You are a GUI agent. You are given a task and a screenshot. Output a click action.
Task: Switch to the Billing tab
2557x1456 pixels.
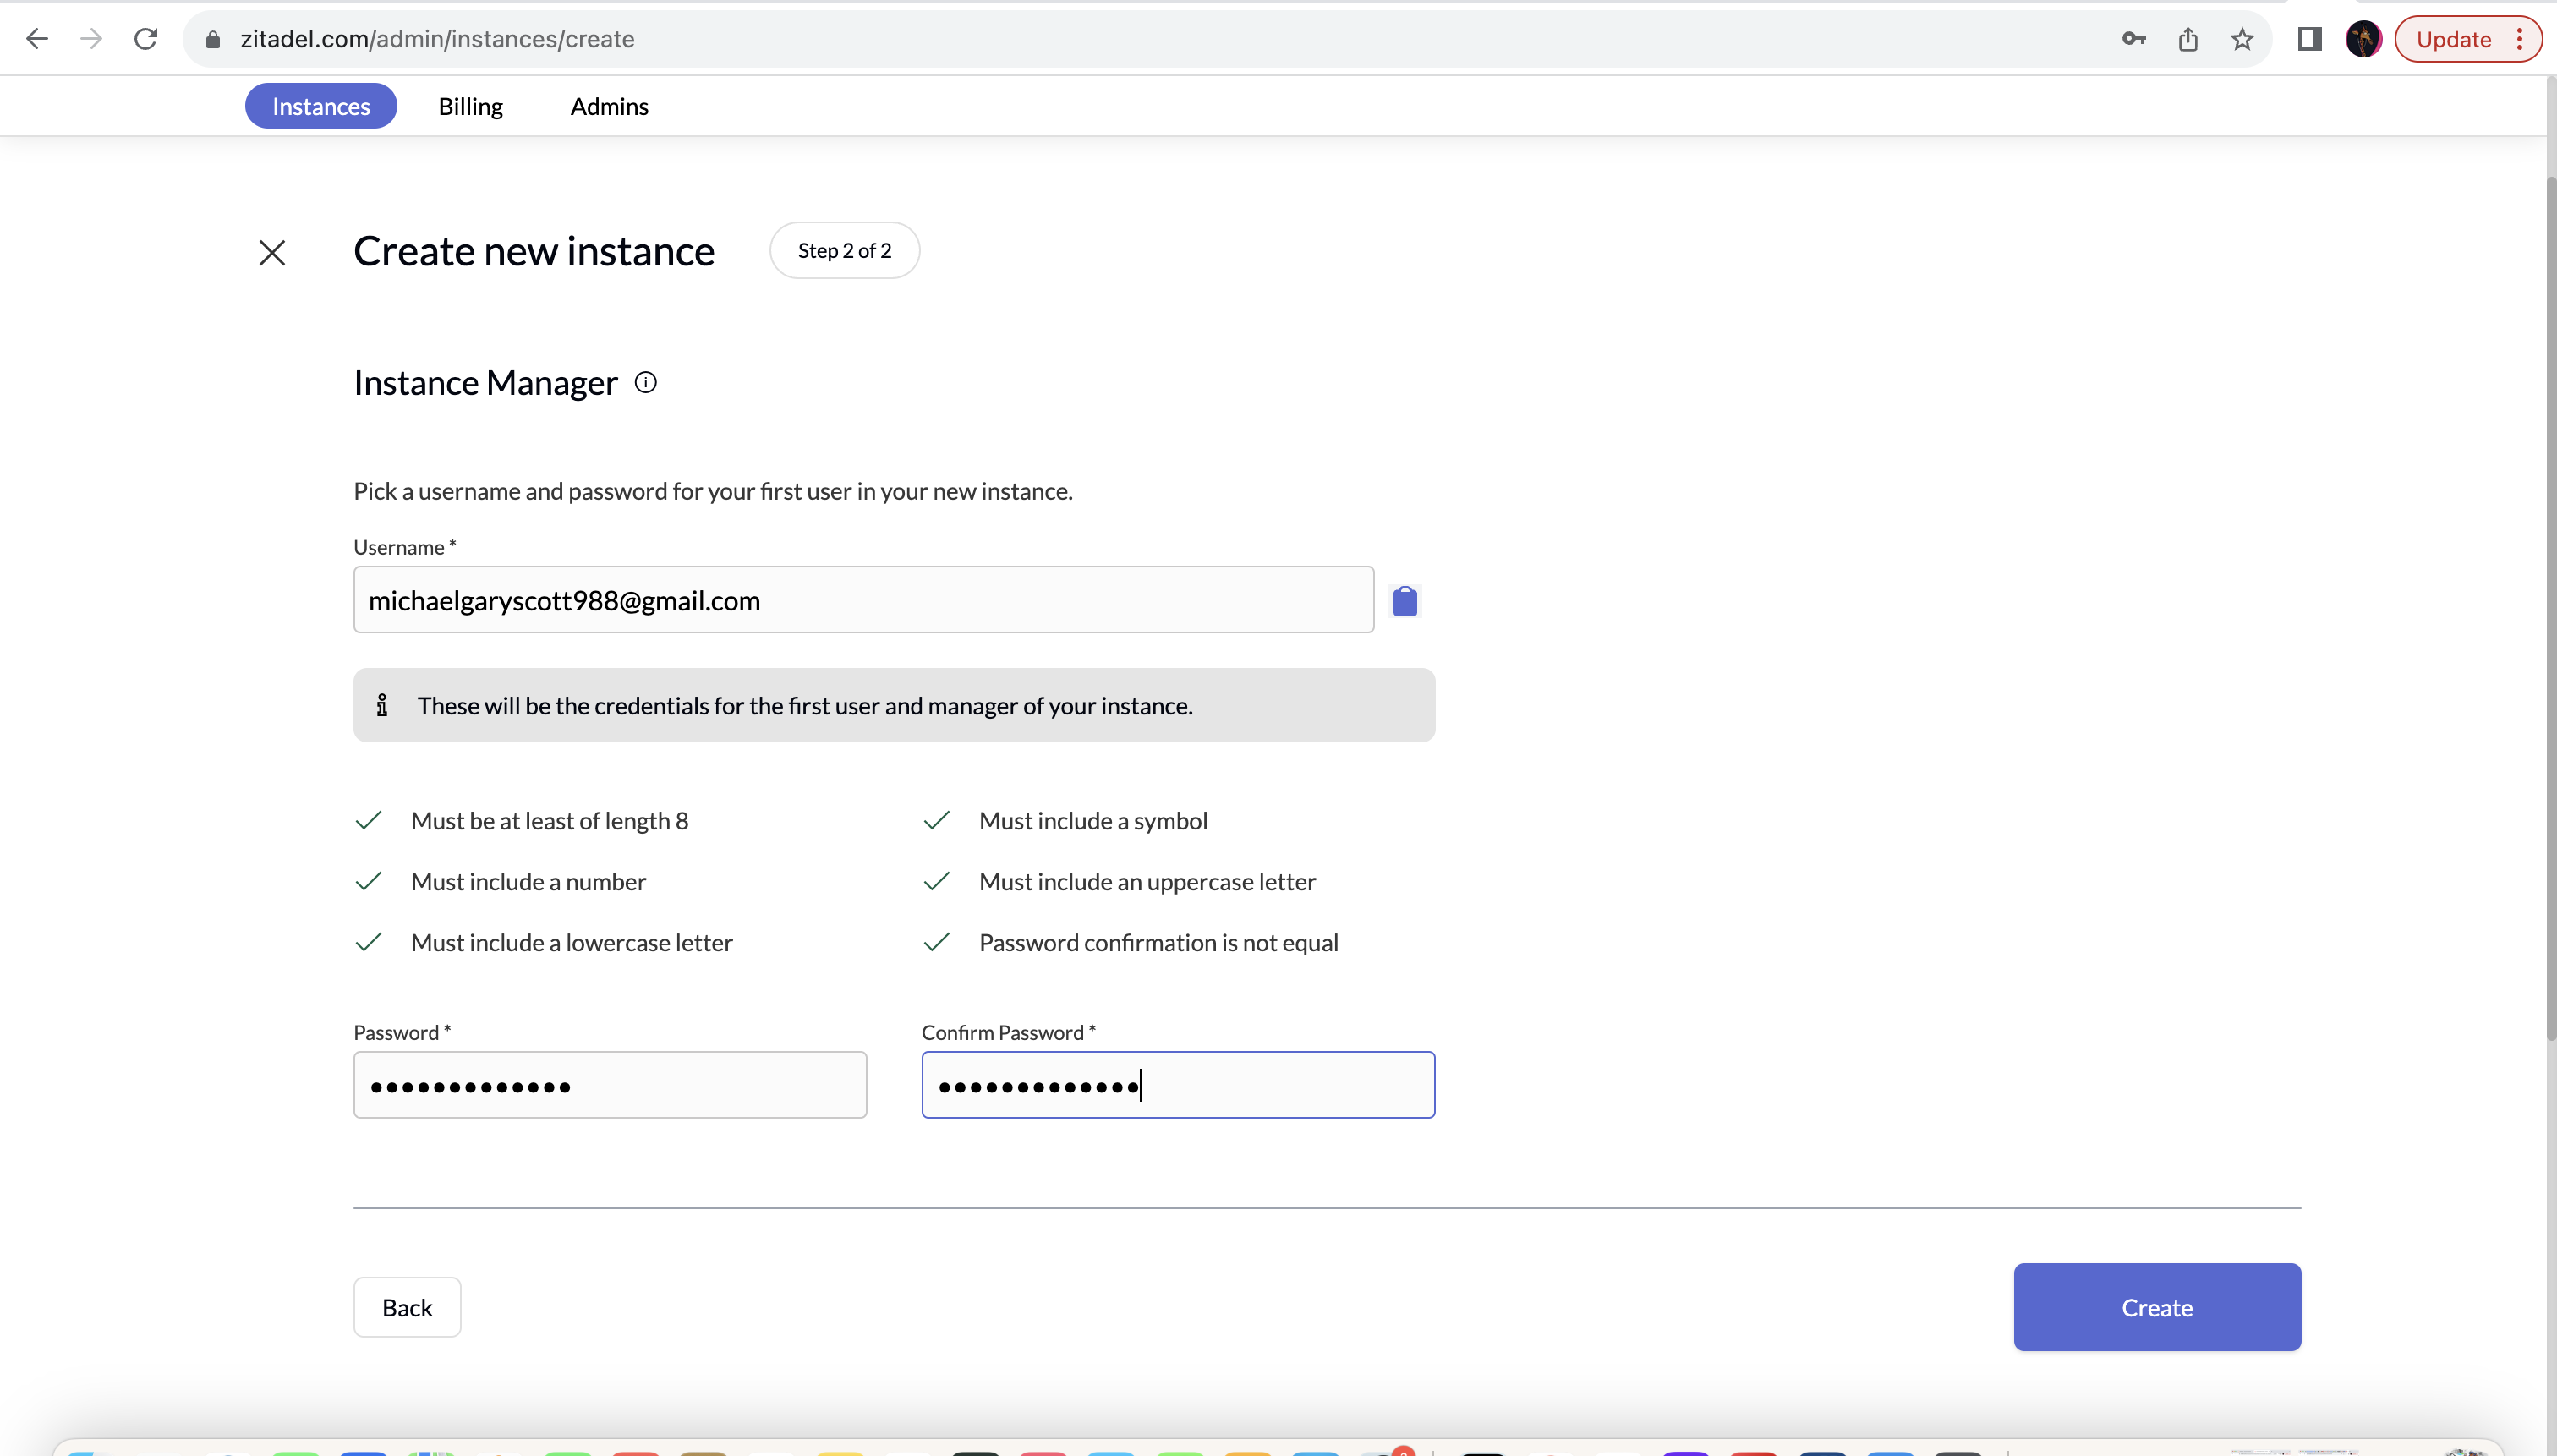(x=470, y=106)
